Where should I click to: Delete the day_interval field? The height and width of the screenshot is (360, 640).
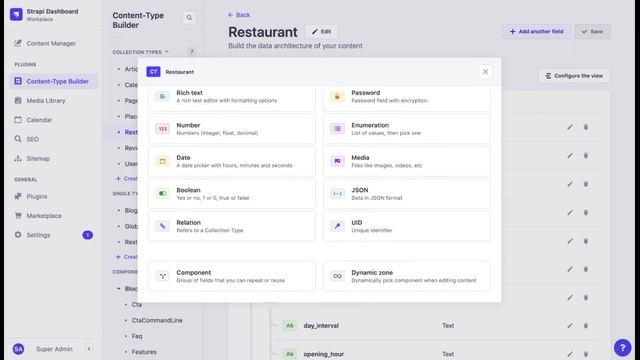click(x=586, y=325)
